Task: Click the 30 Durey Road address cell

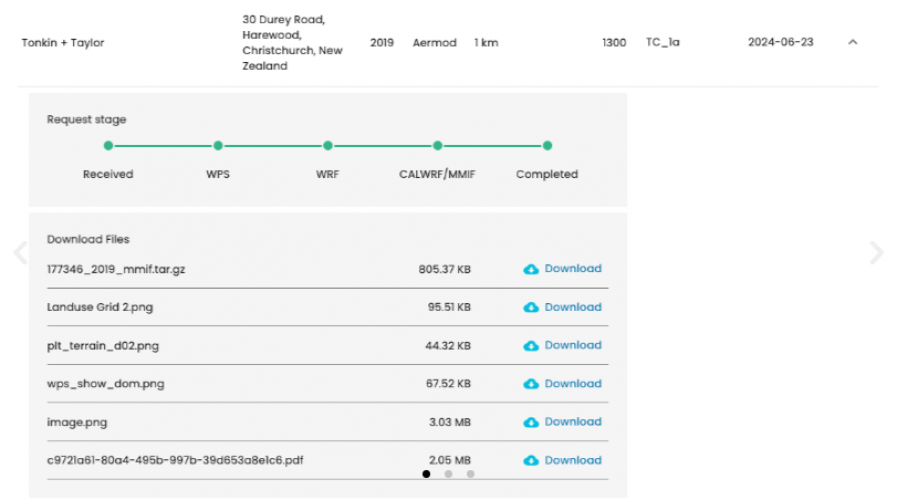Action: point(292,42)
